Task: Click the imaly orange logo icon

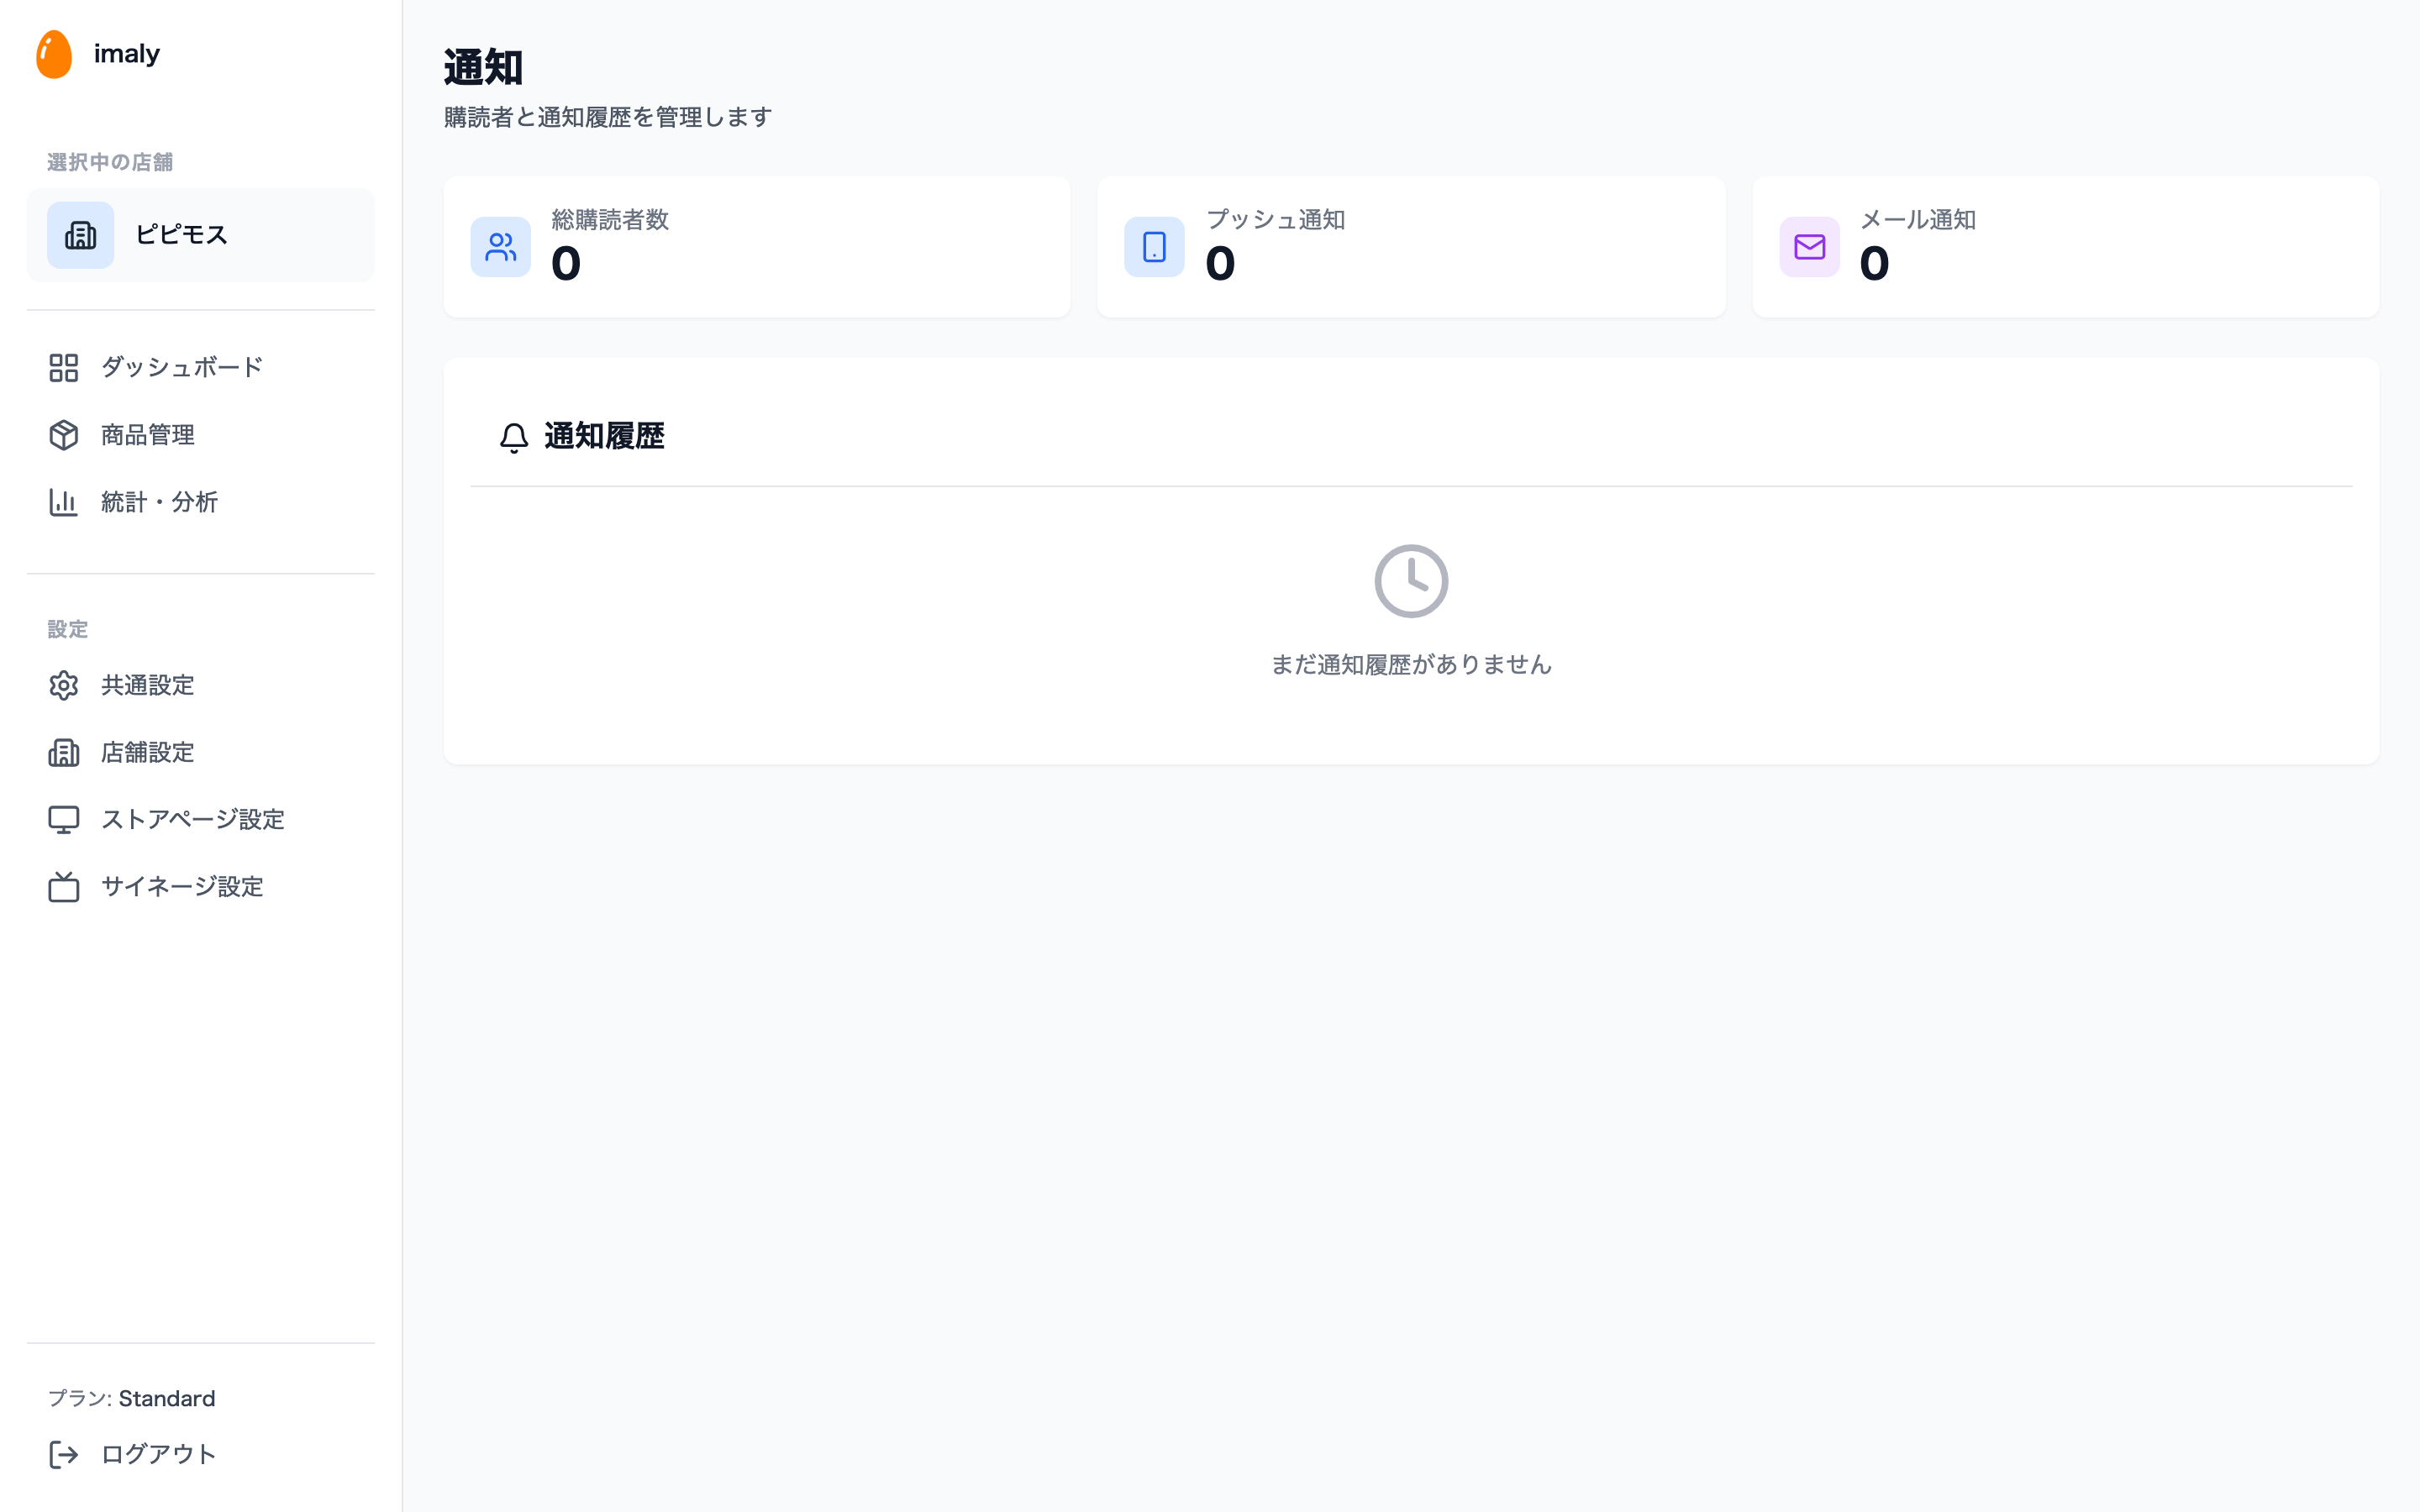Action: (x=54, y=54)
